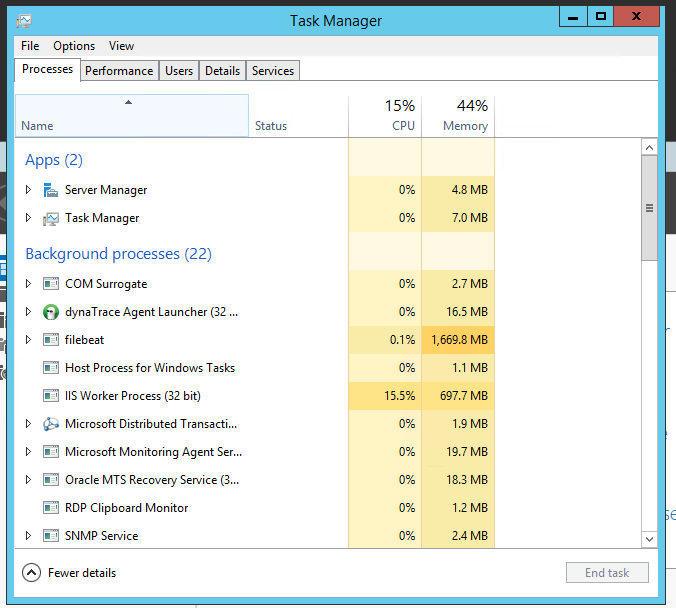This screenshot has width=676, height=608.
Task: Click the dynaTrace Agent Launcher icon
Action: click(51, 312)
